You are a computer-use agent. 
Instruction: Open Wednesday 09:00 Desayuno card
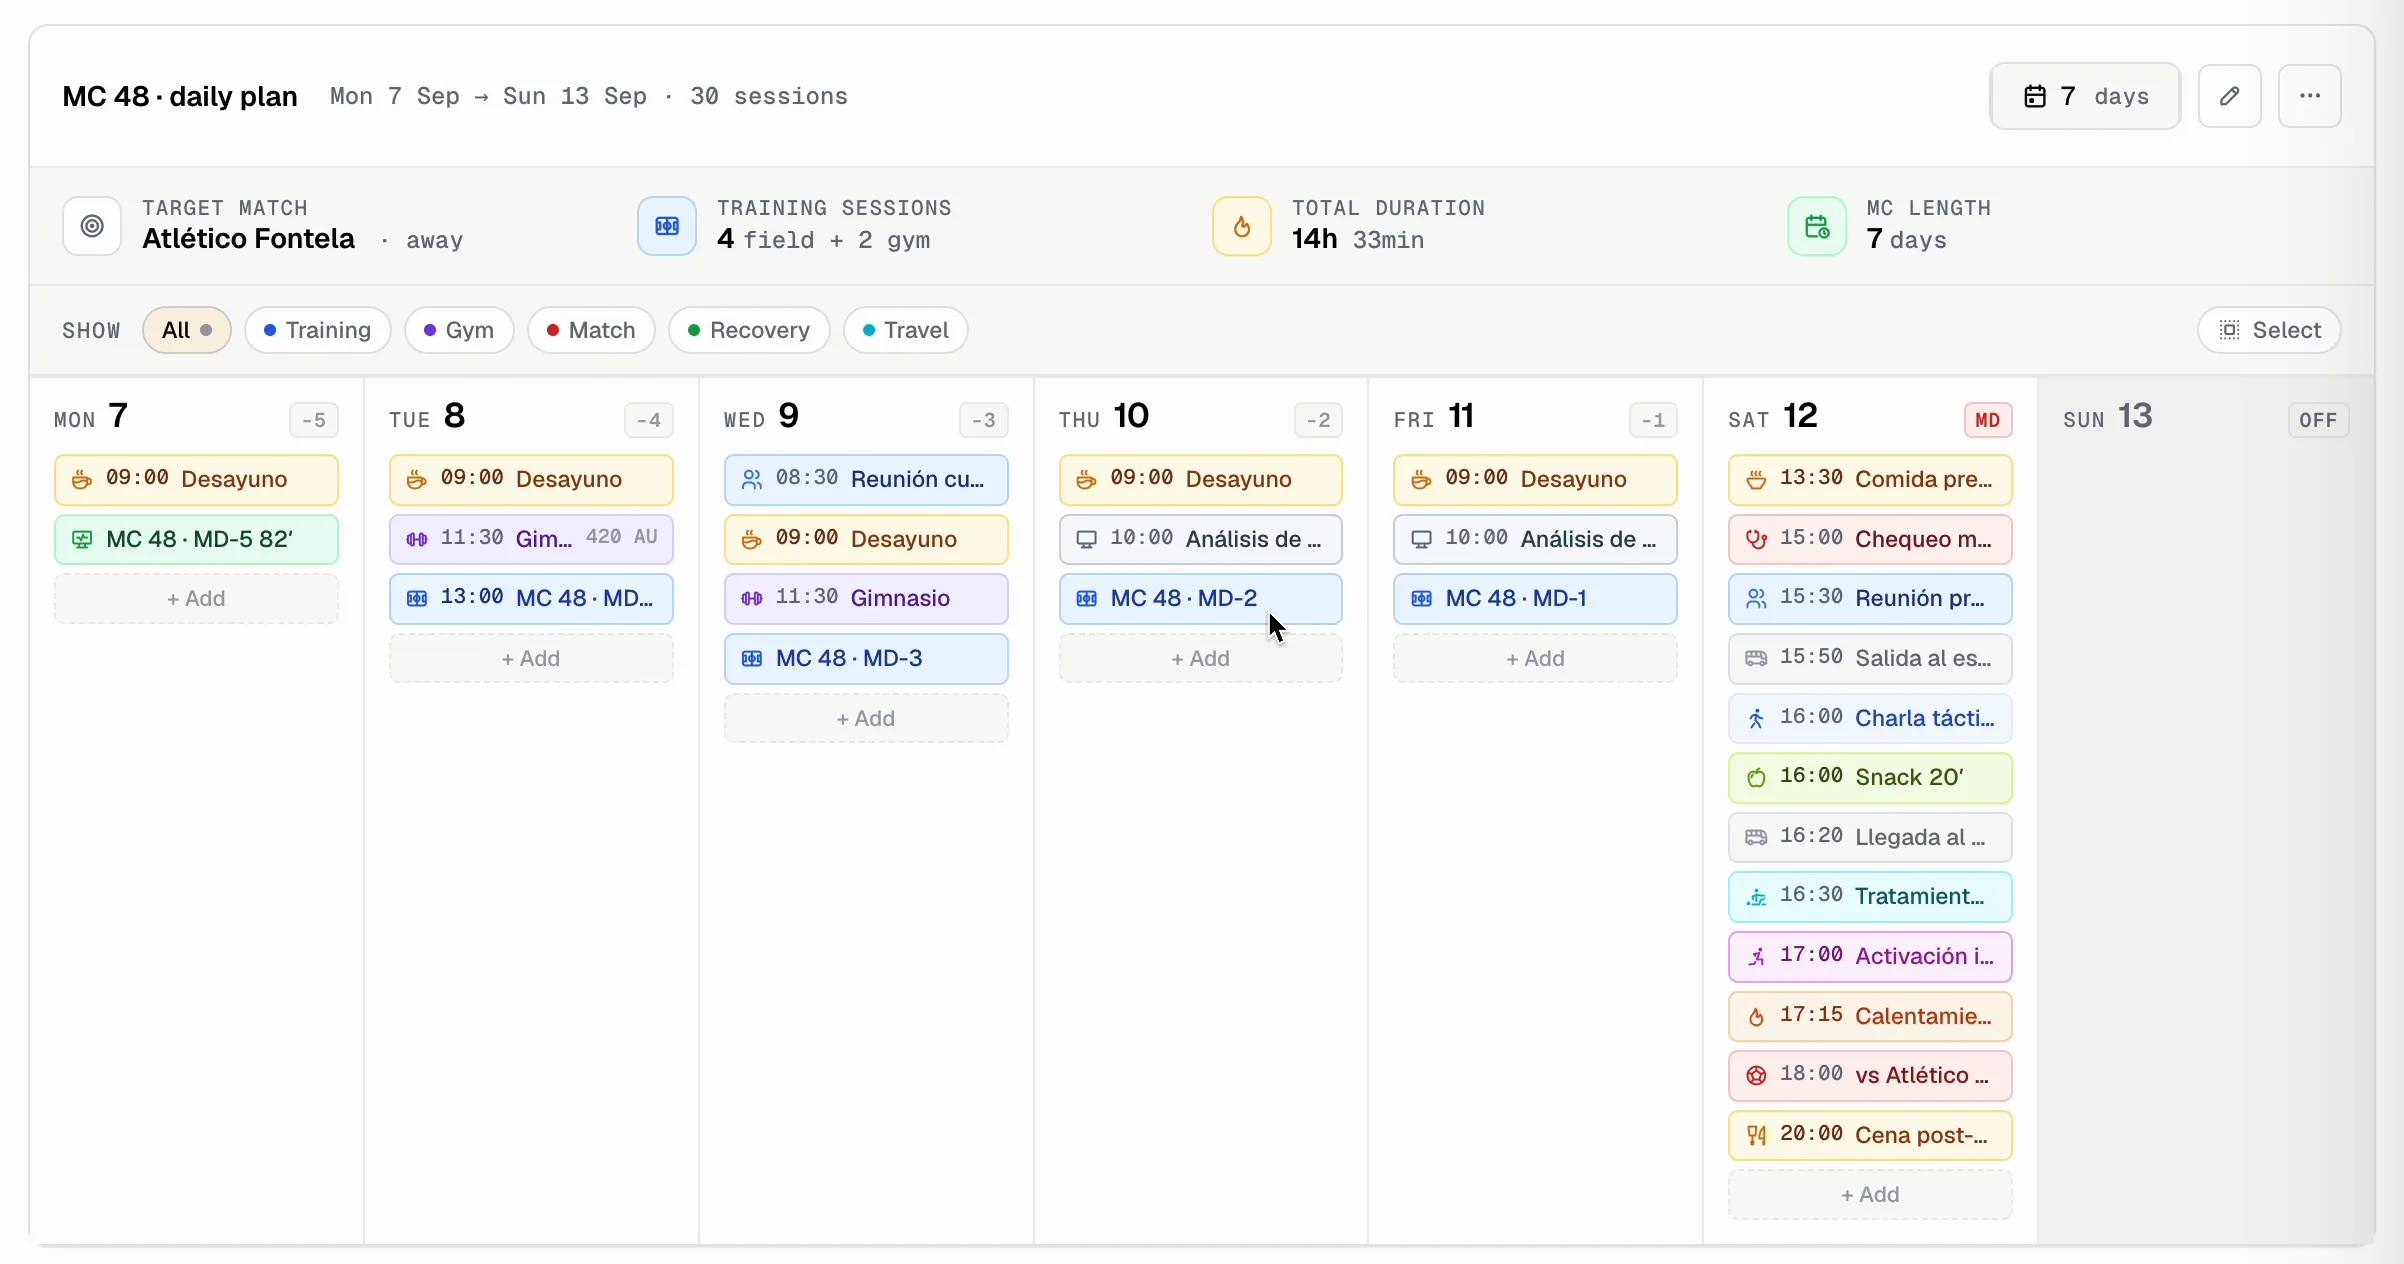pyautogui.click(x=866, y=539)
